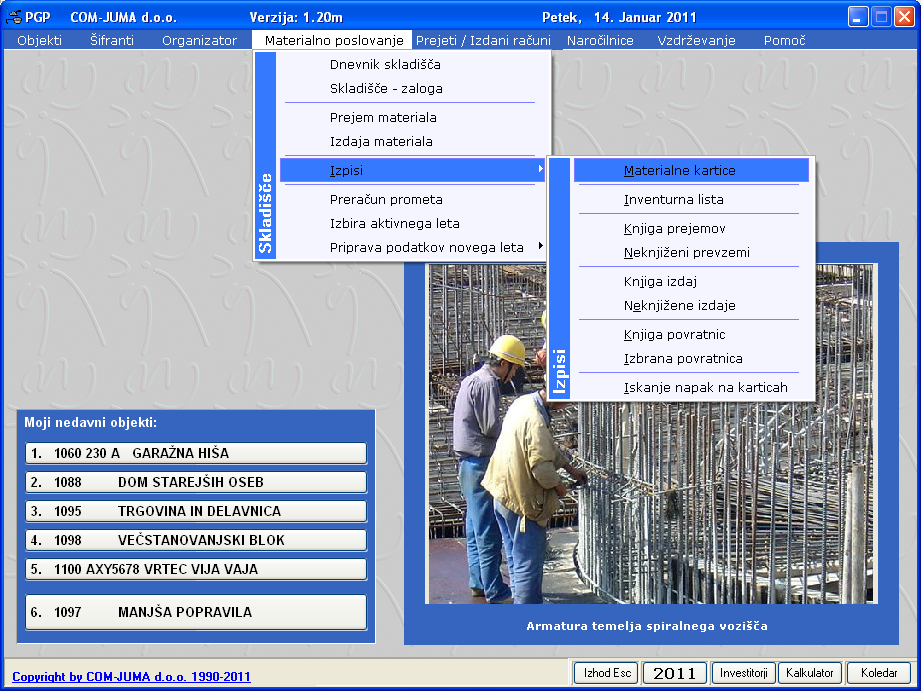Open the Šifranti menu
This screenshot has height=691, width=921.
pos(111,41)
